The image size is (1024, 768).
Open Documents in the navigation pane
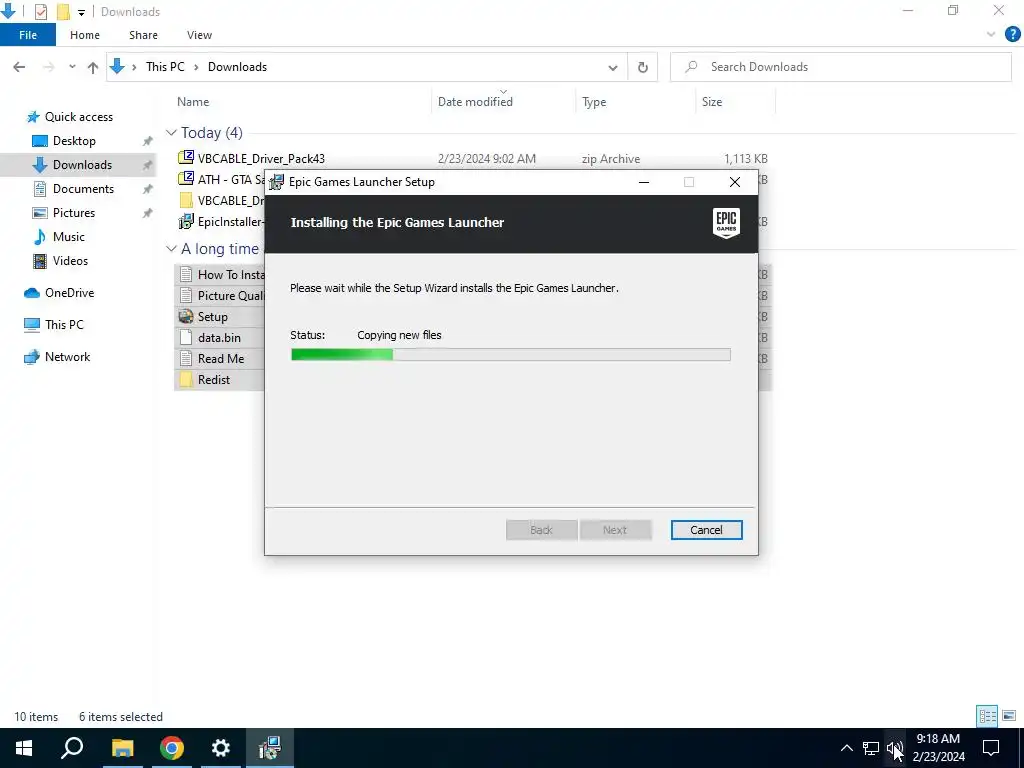tap(83, 189)
